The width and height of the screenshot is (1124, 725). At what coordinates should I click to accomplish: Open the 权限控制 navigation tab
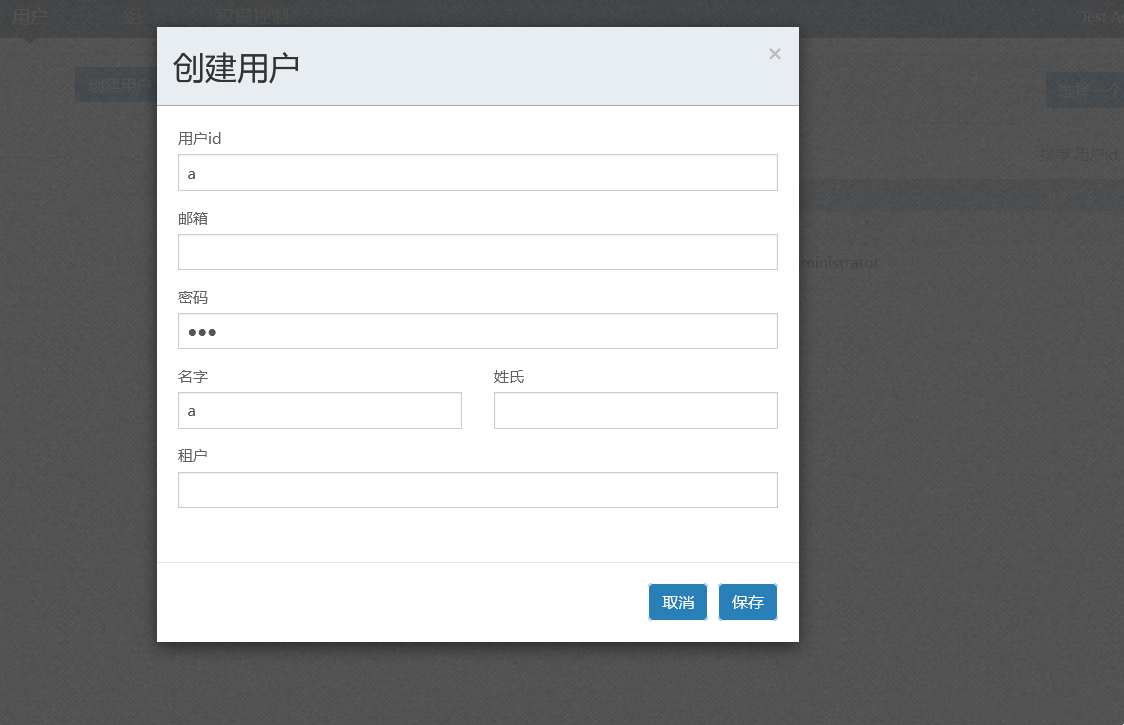click(254, 16)
